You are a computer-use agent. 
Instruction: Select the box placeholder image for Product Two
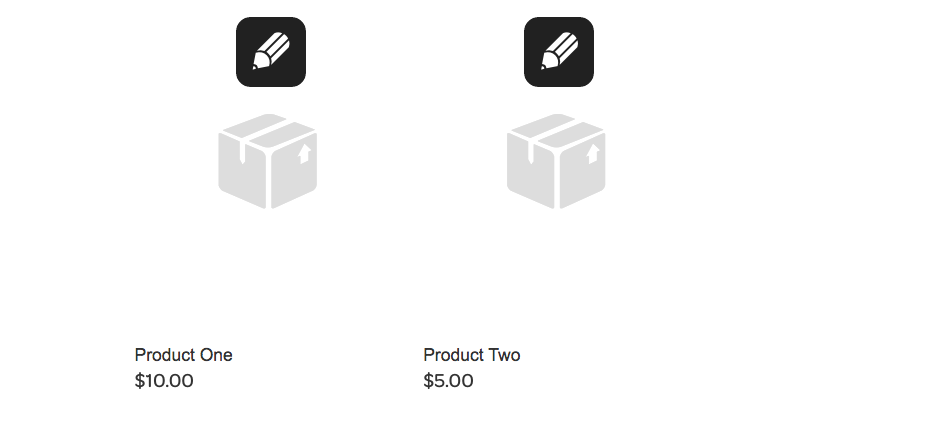556,161
